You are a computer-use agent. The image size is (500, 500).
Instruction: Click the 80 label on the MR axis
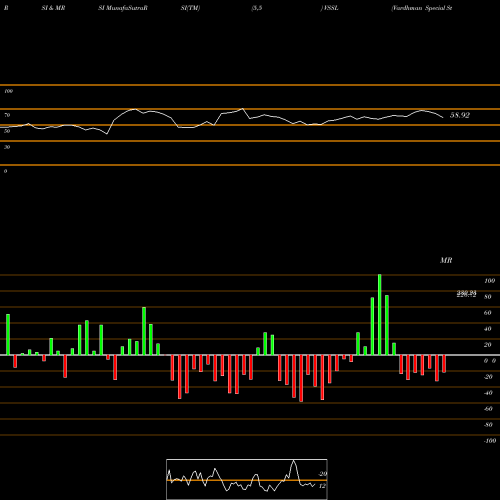click(x=488, y=297)
